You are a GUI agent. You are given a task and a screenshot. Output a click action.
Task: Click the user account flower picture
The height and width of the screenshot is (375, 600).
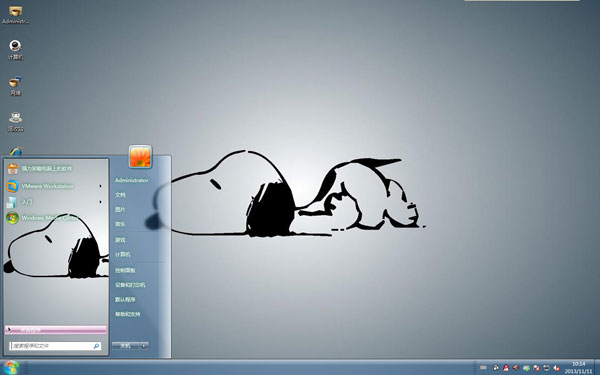[x=140, y=157]
